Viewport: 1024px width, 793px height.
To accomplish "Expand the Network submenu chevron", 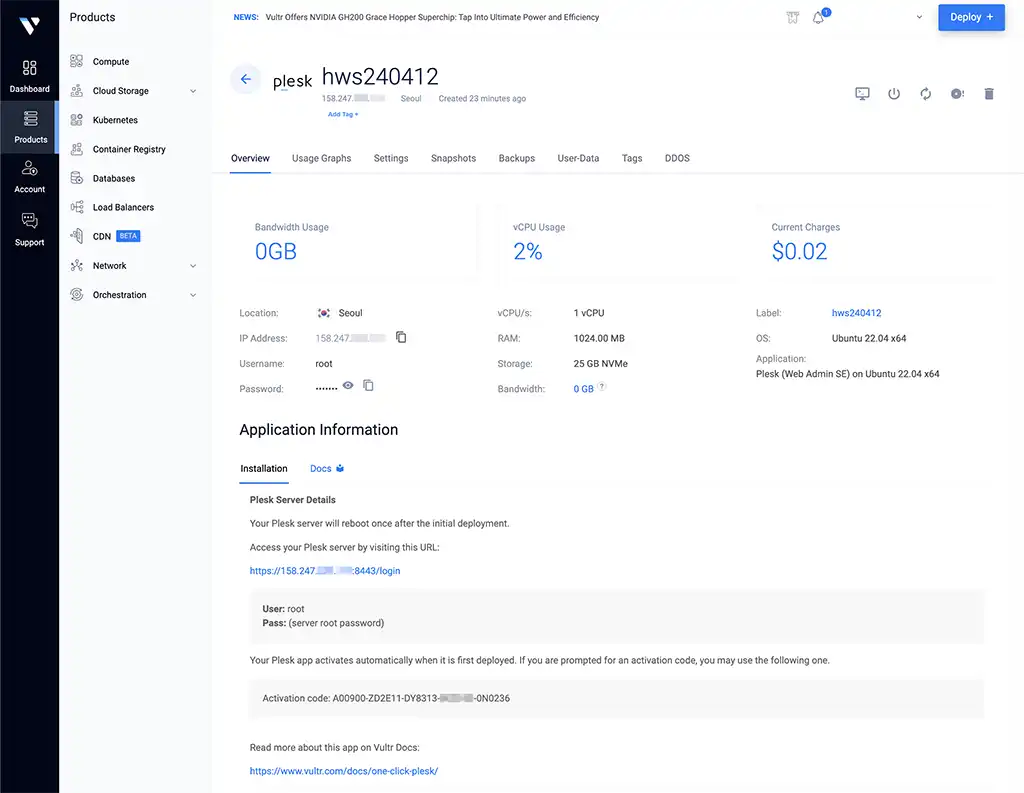I will click(193, 266).
